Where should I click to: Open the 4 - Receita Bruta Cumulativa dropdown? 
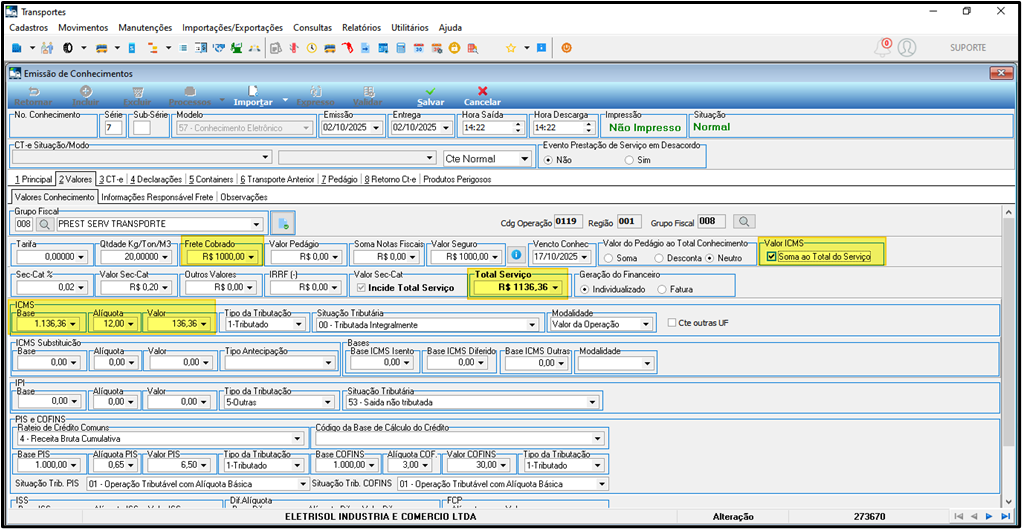[x=299, y=438]
